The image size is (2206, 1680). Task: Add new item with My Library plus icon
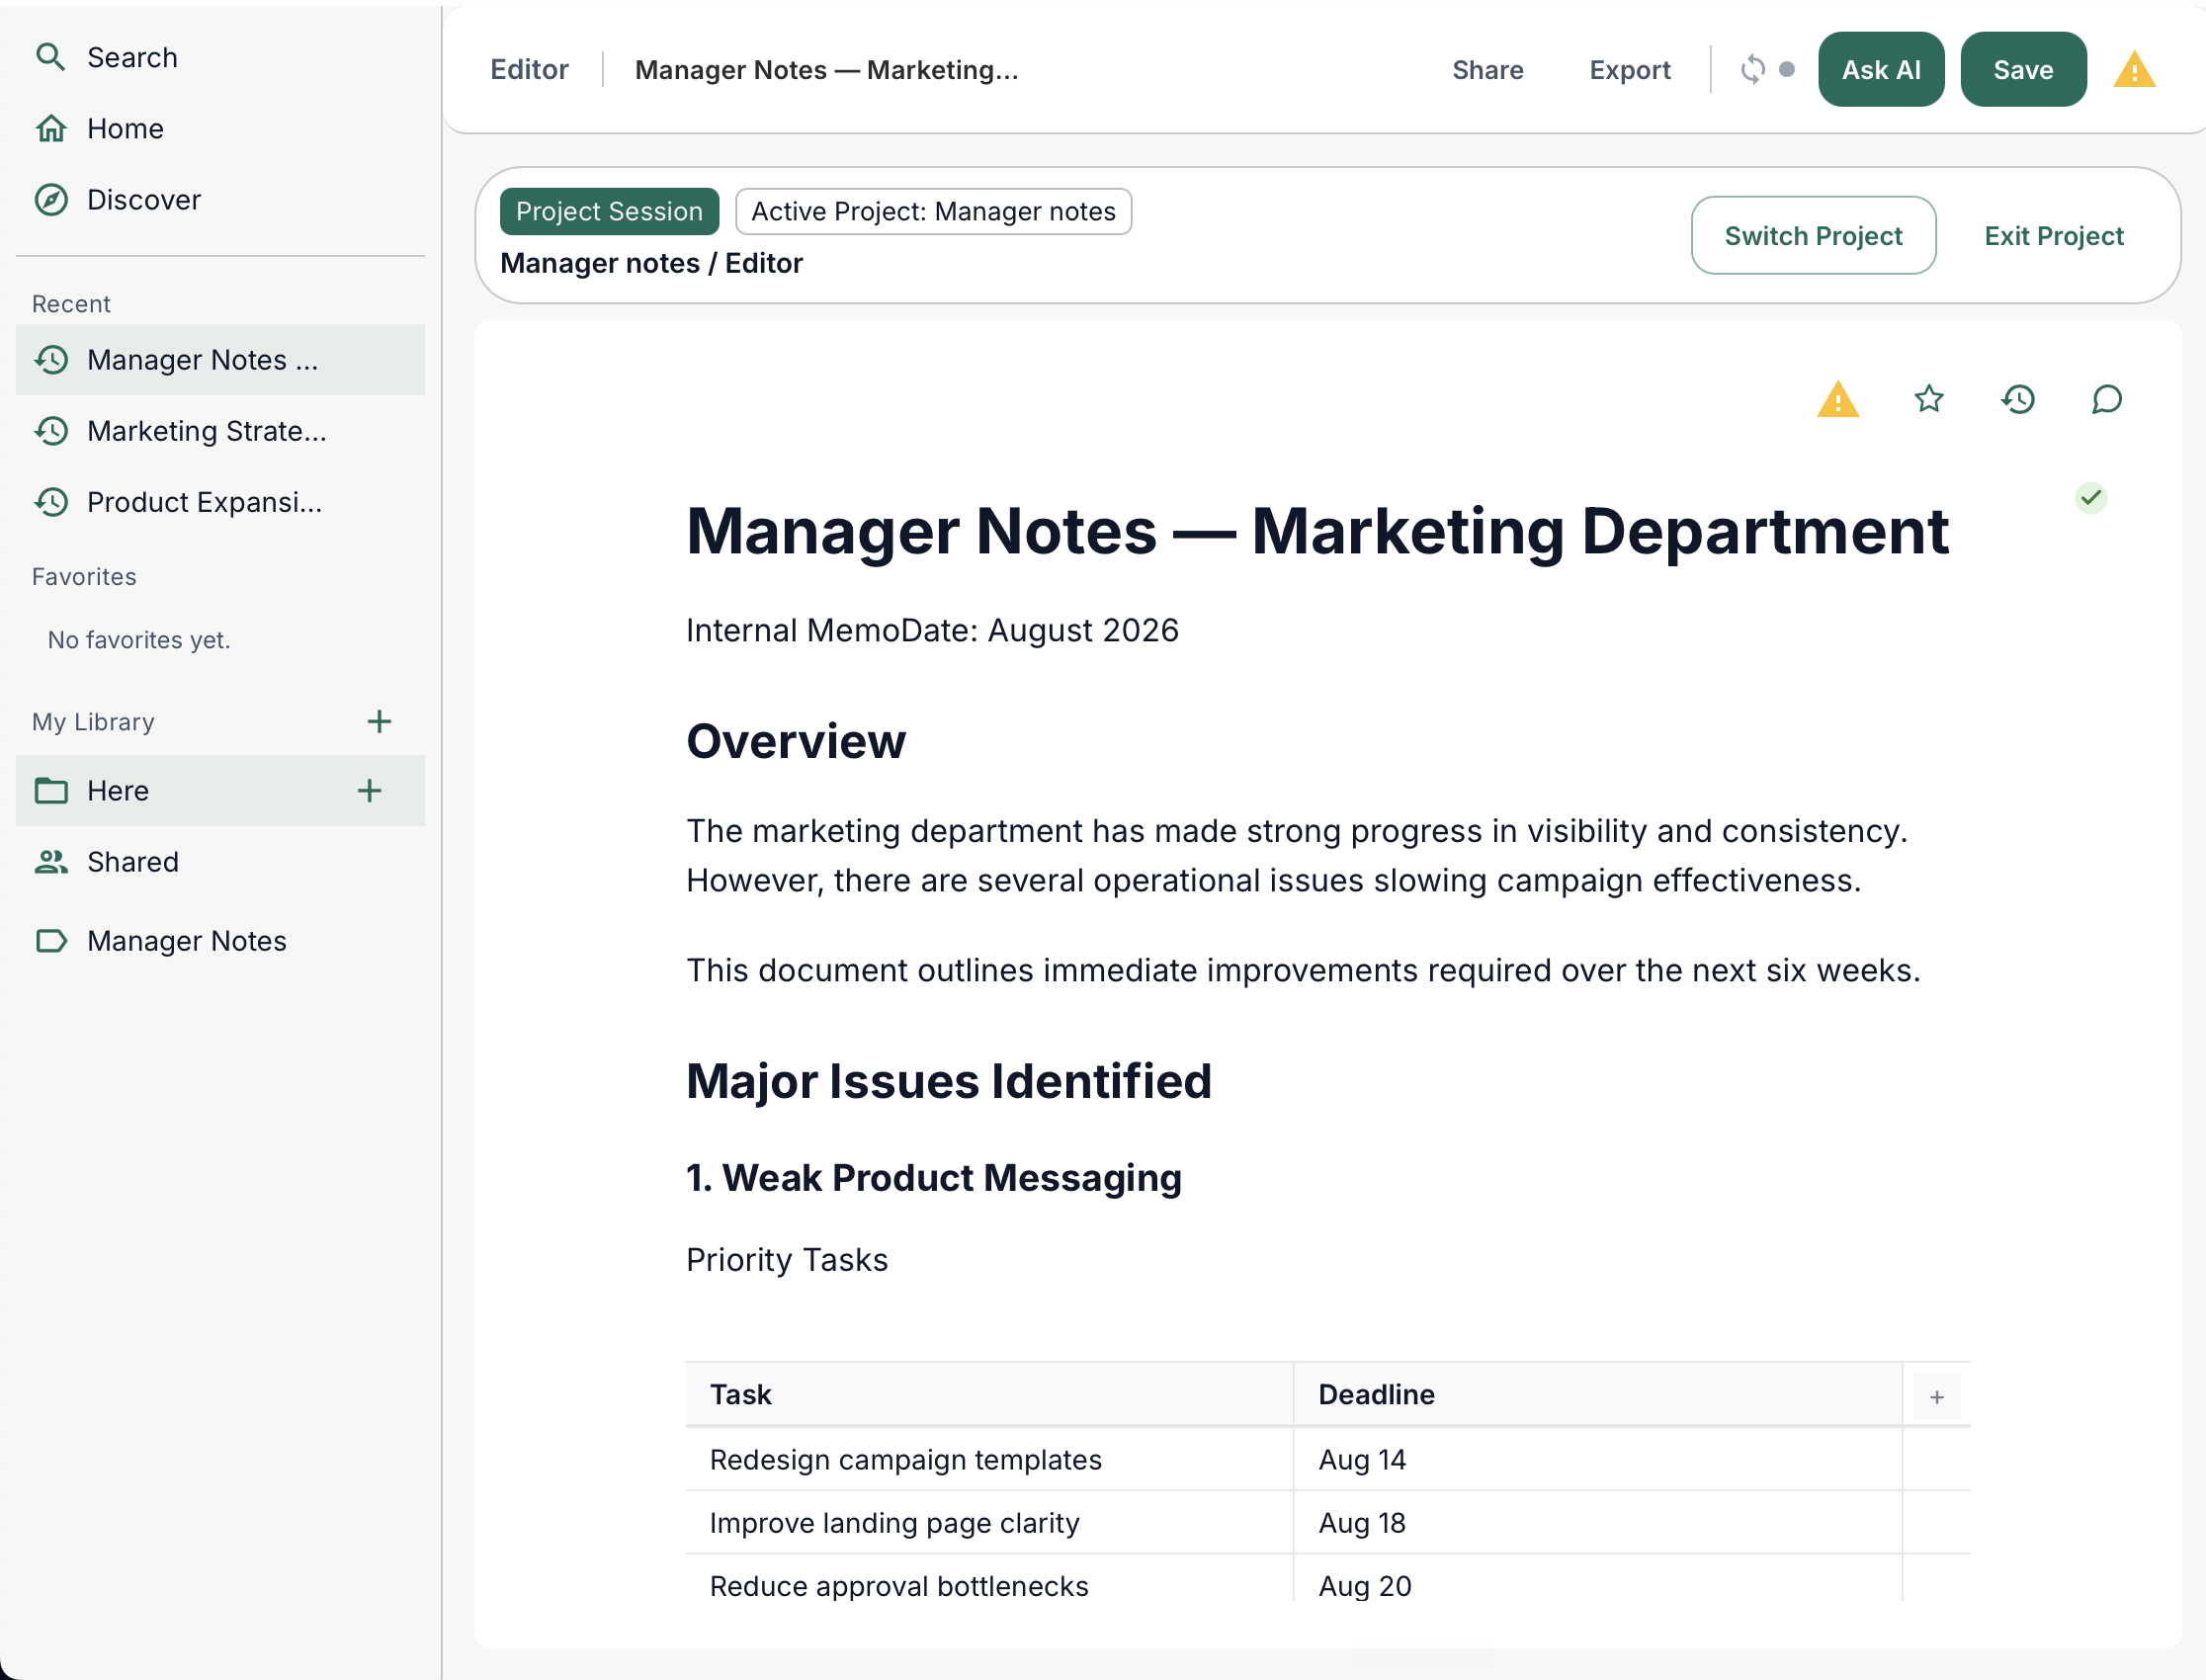coord(379,721)
